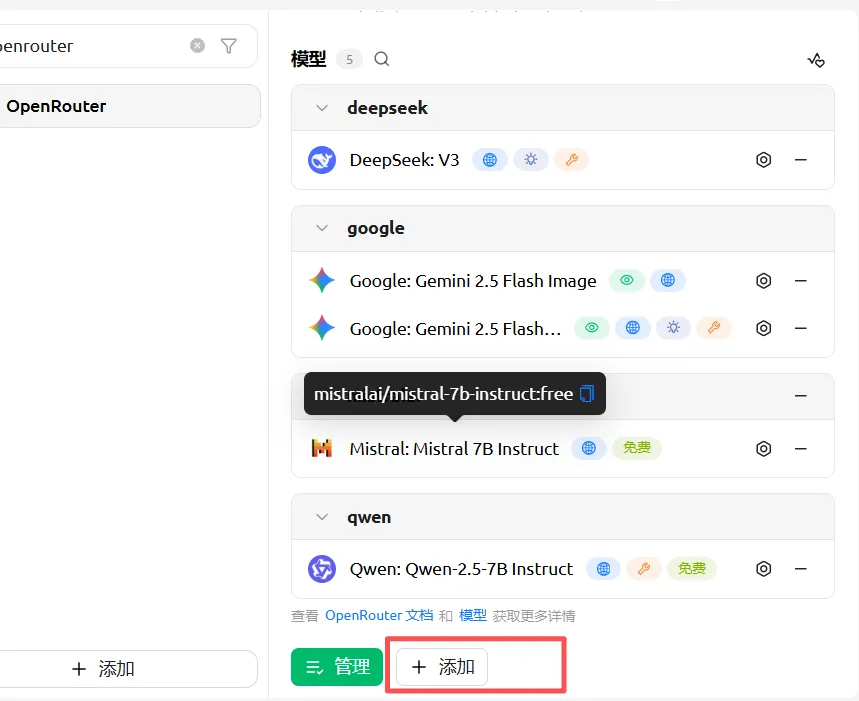Select the Mistral: Mistral 7B Instruct name
859x701 pixels.
454,449
